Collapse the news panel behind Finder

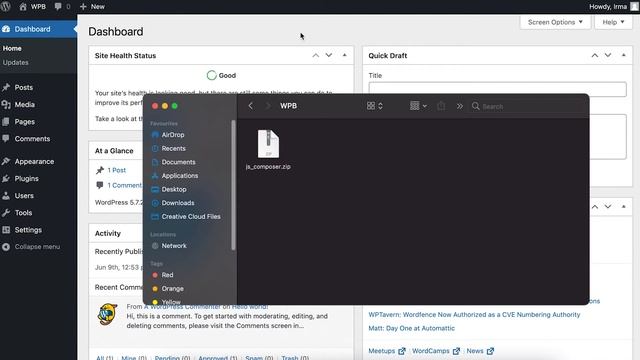(x=624, y=207)
